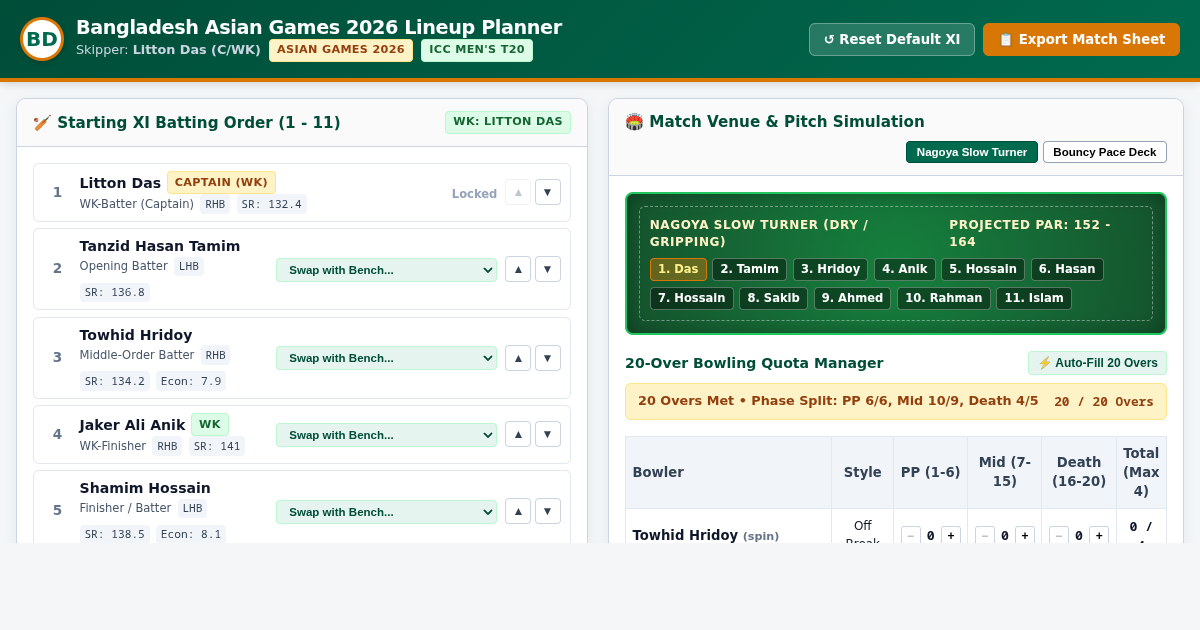The width and height of the screenshot is (1200, 630).
Task: Select the '6. Hasan' pitch chip
Action: 1067,269
